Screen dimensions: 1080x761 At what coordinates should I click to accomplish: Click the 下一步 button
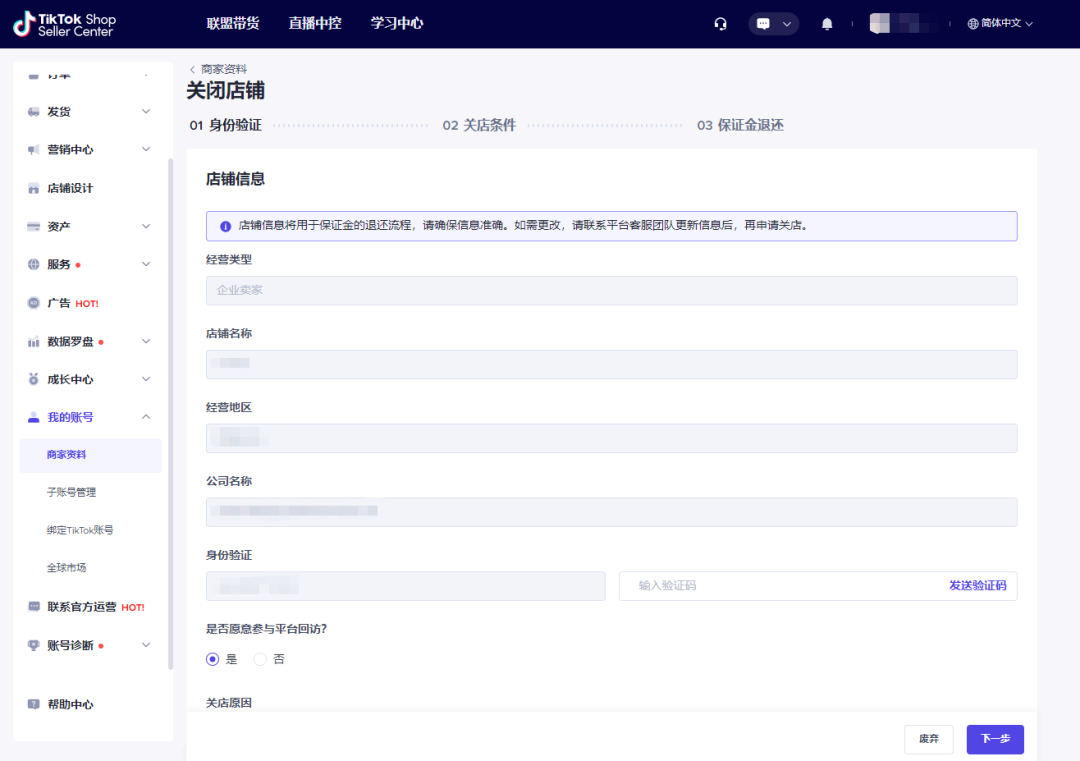pos(995,739)
